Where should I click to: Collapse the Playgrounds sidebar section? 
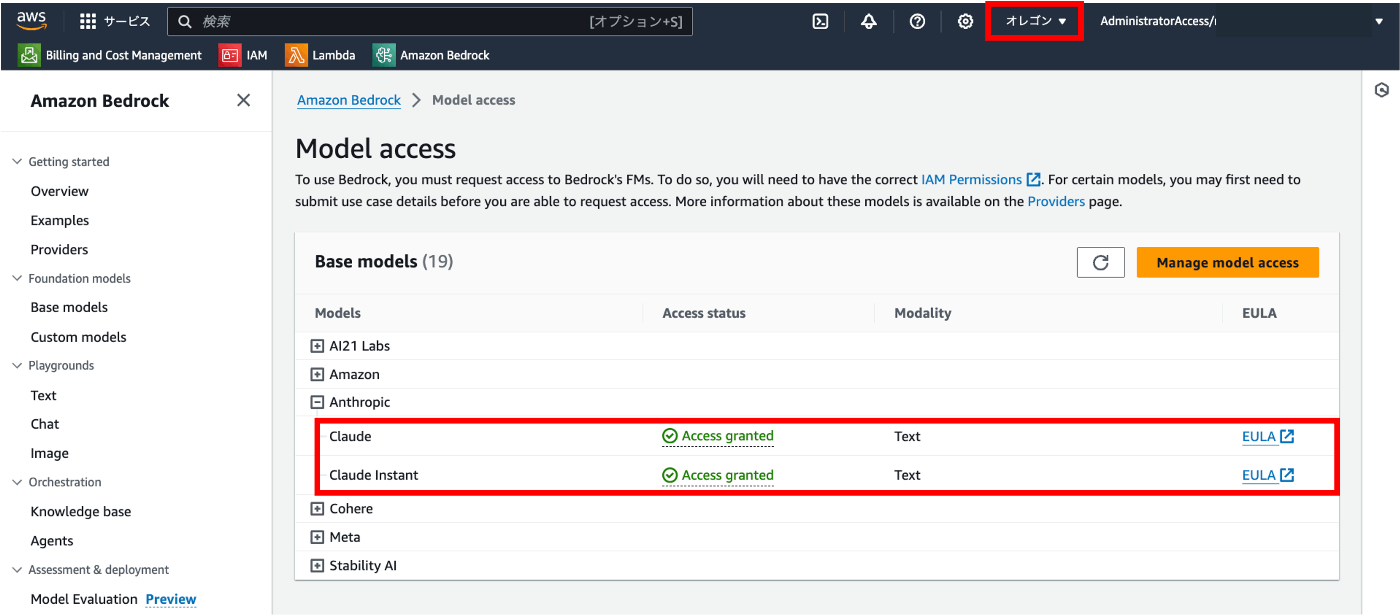(17, 365)
